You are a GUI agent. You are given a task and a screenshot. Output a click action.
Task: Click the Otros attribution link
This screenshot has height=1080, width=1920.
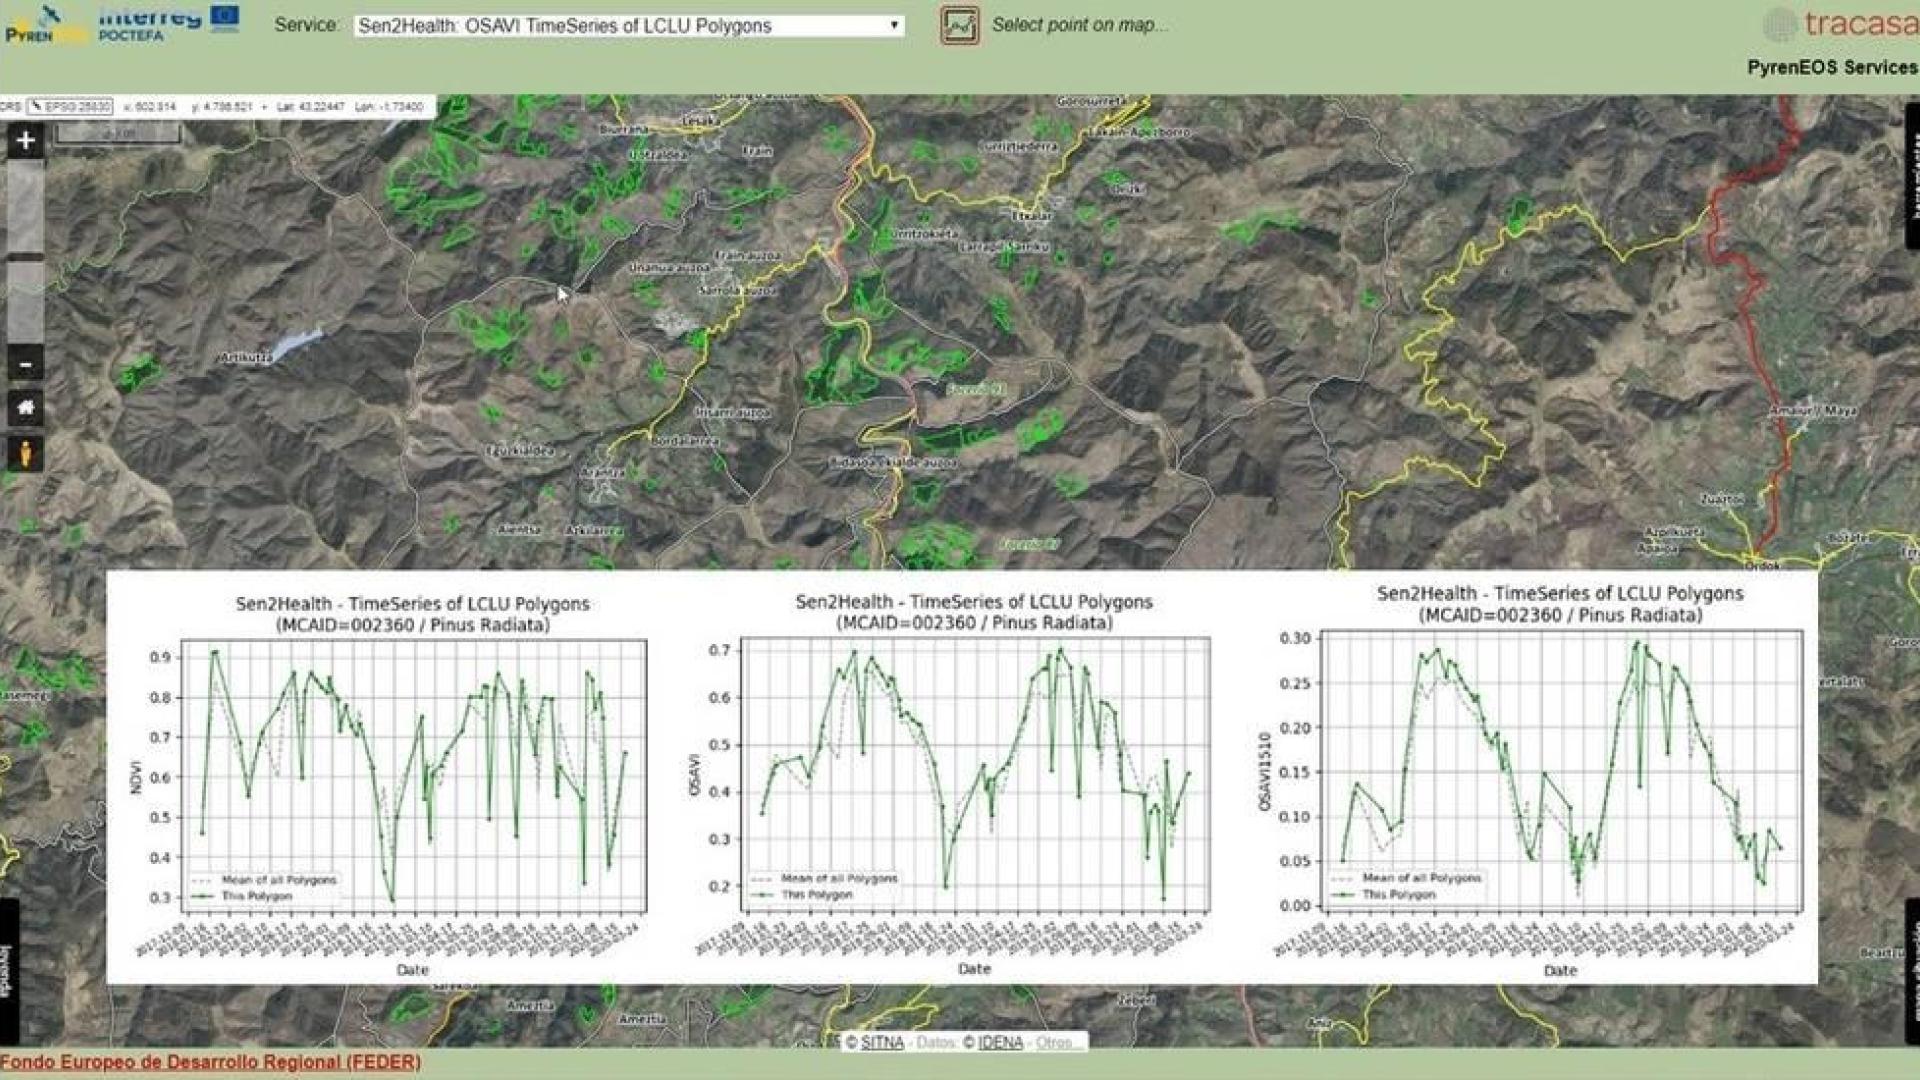(1055, 1042)
